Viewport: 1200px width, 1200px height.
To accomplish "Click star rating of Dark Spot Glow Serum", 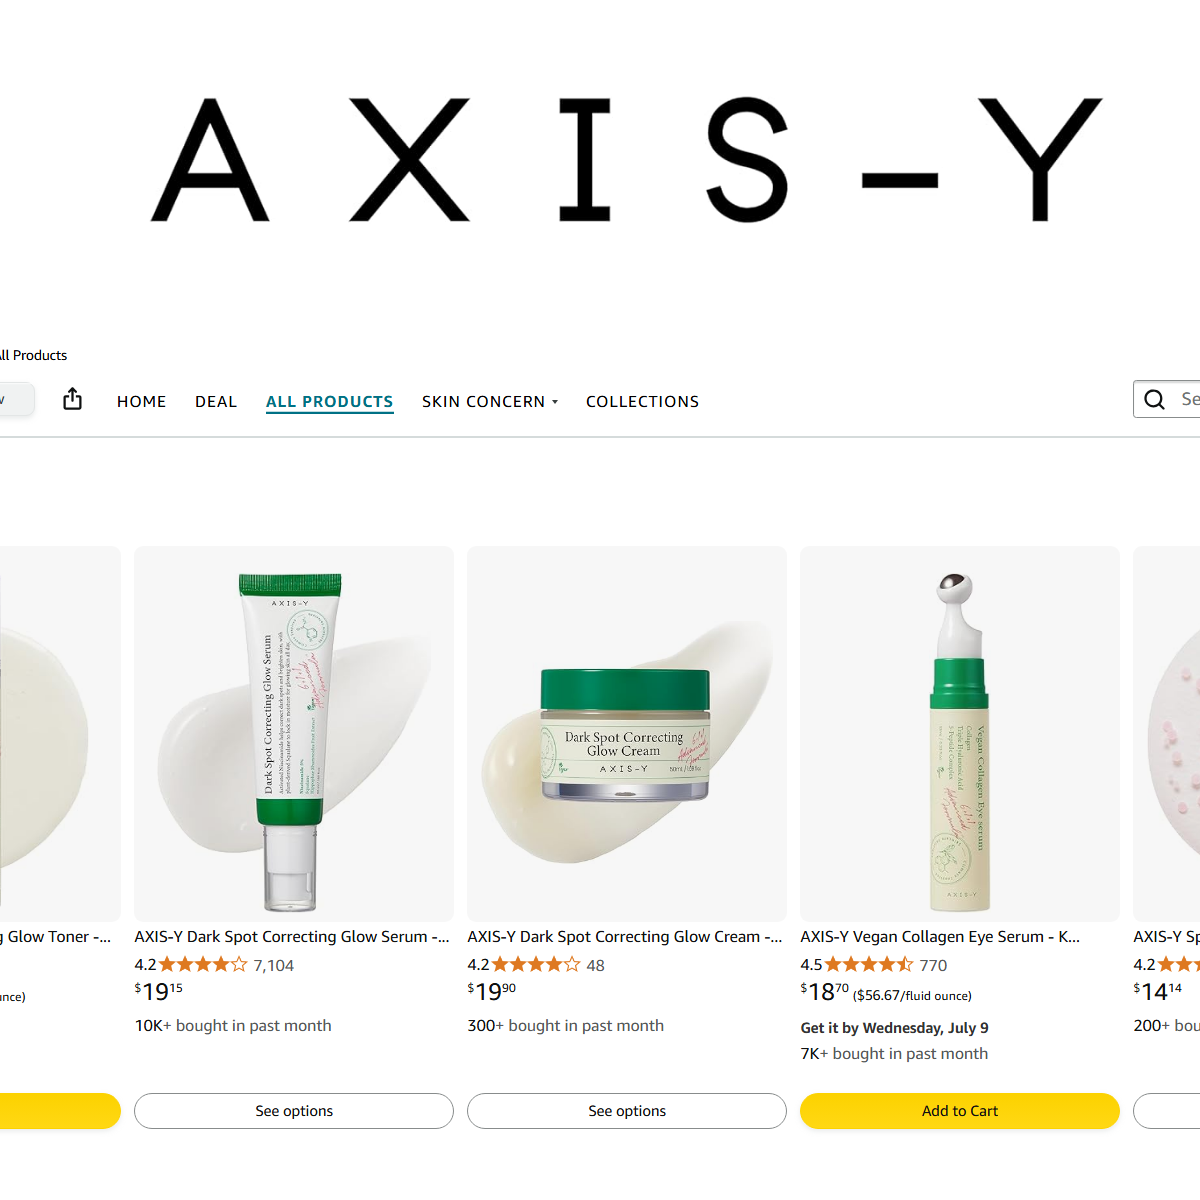I will 203,965.
